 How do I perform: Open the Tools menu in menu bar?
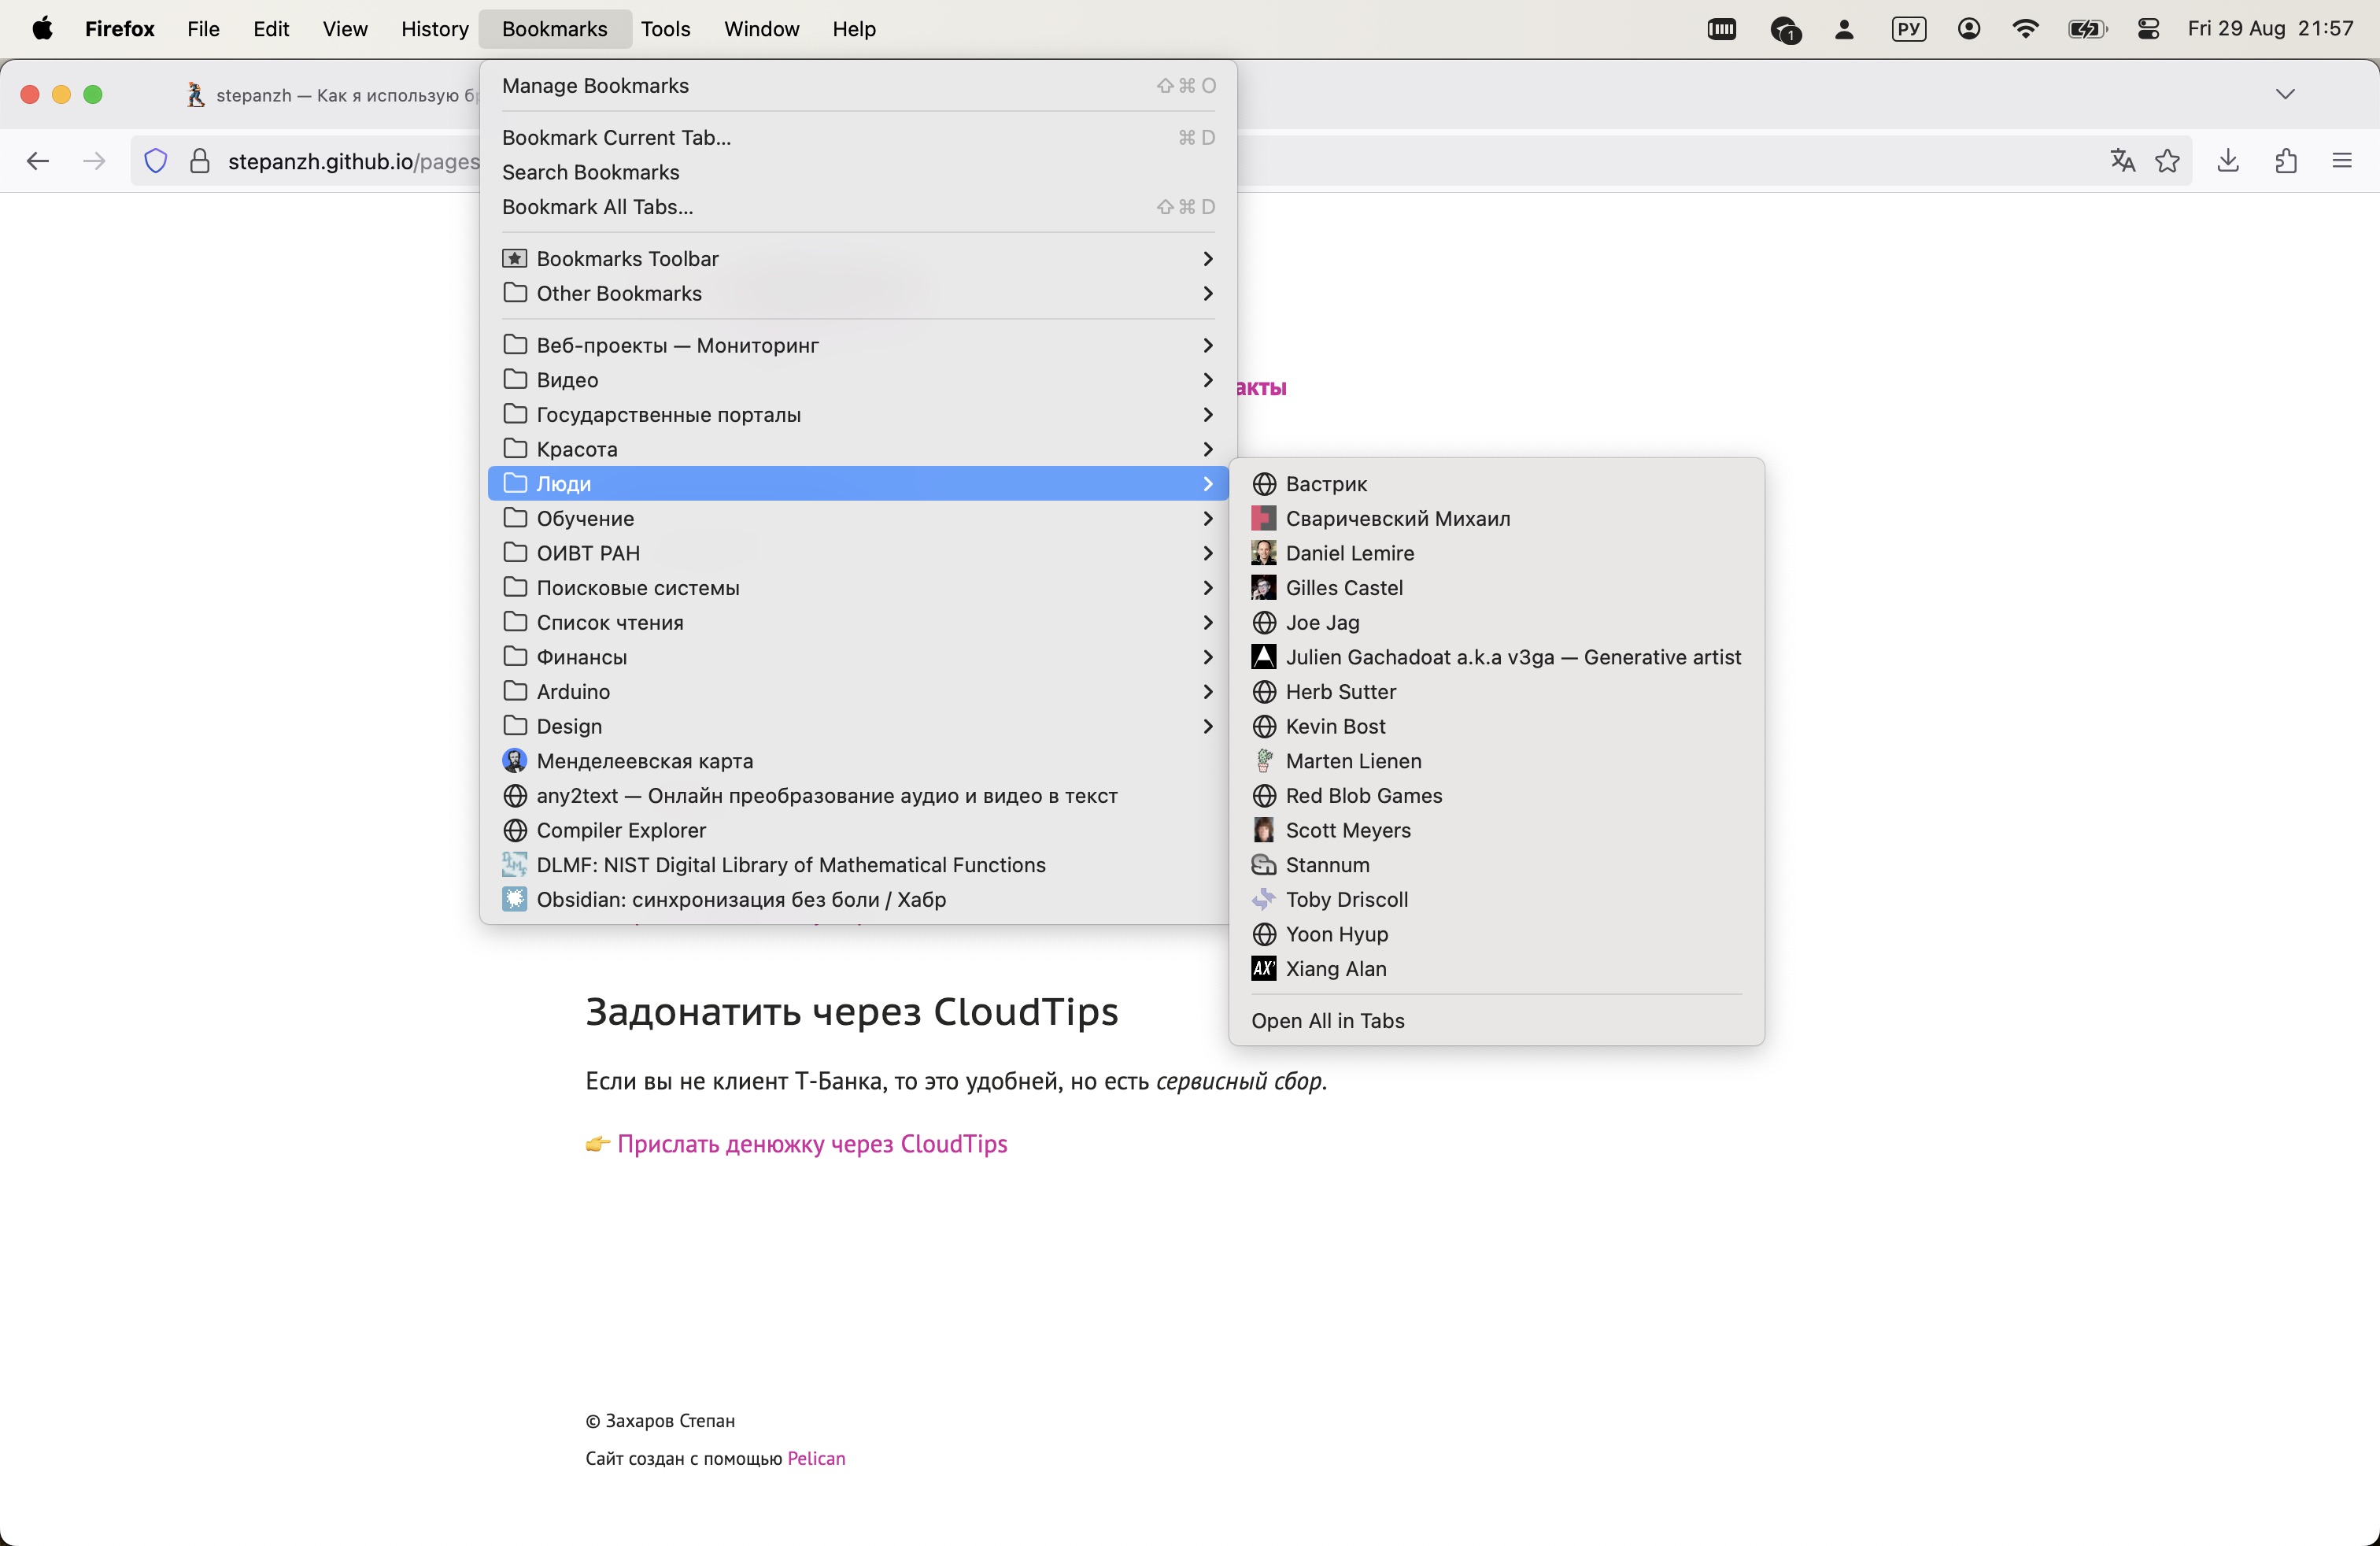tap(666, 29)
